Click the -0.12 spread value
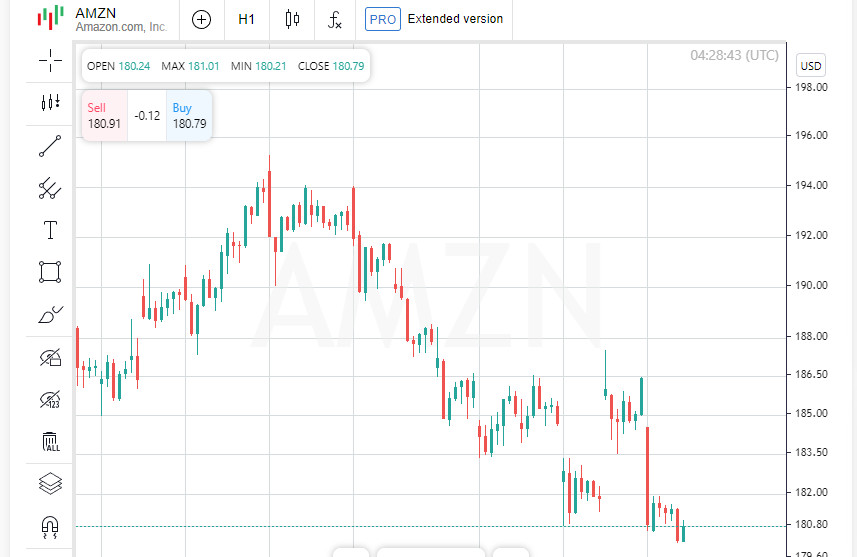Image resolution: width=857 pixels, height=557 pixels. tap(147, 116)
